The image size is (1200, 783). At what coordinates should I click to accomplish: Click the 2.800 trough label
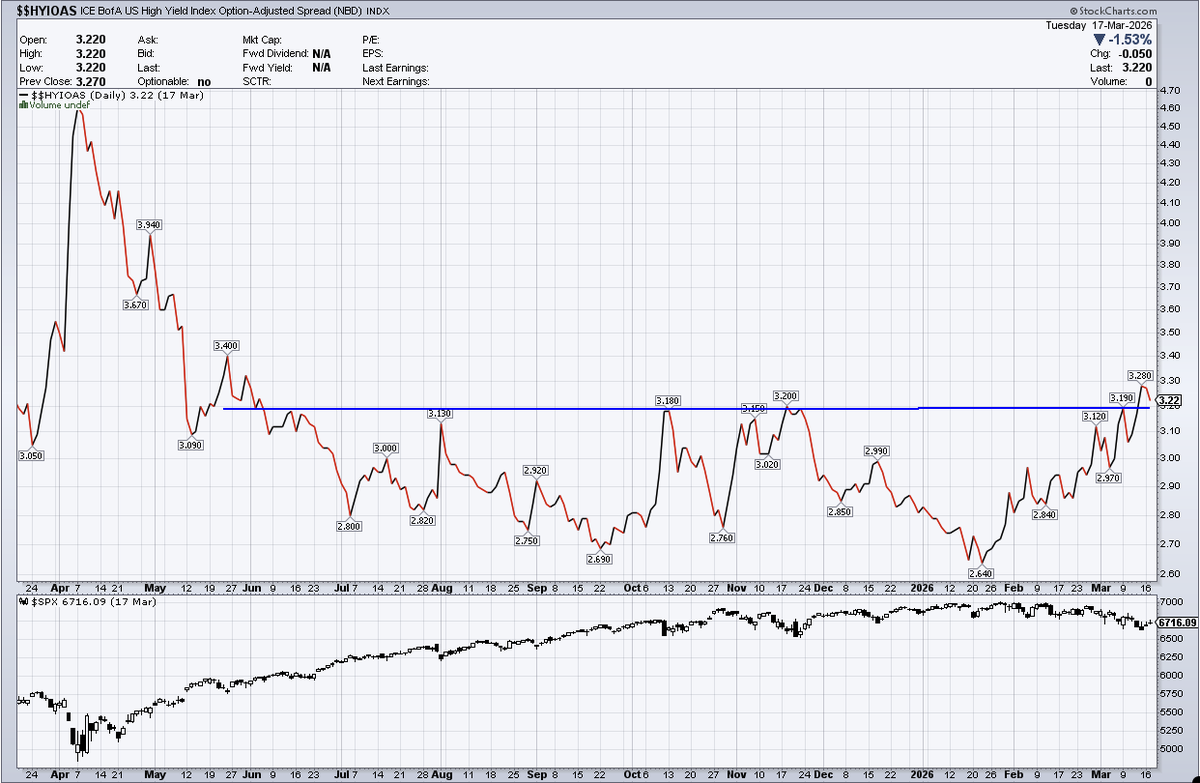[x=350, y=525]
